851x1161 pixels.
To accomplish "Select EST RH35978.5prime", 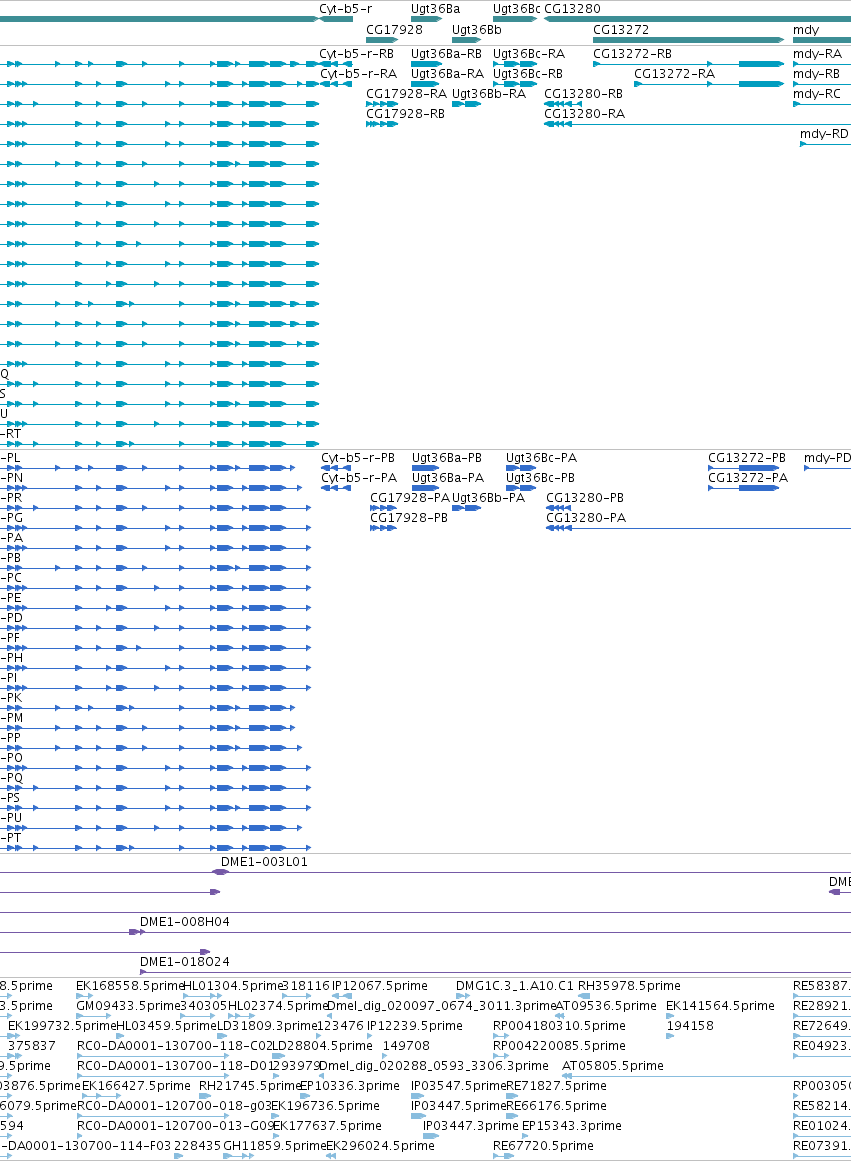I will click(x=630, y=986).
